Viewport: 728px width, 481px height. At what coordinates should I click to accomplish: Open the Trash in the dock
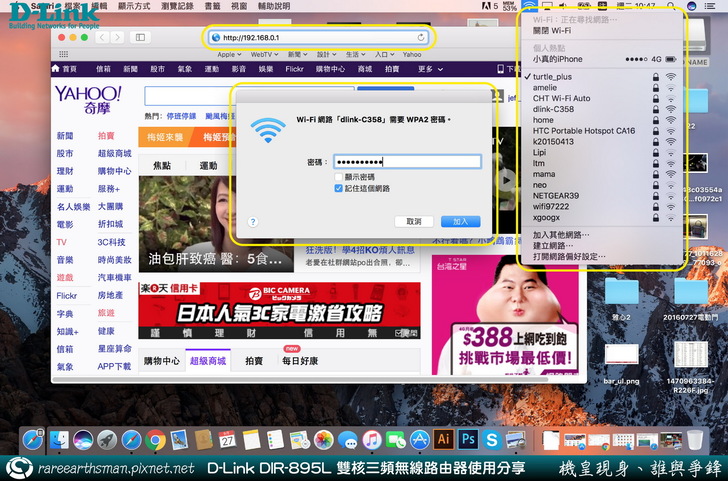[x=695, y=440]
